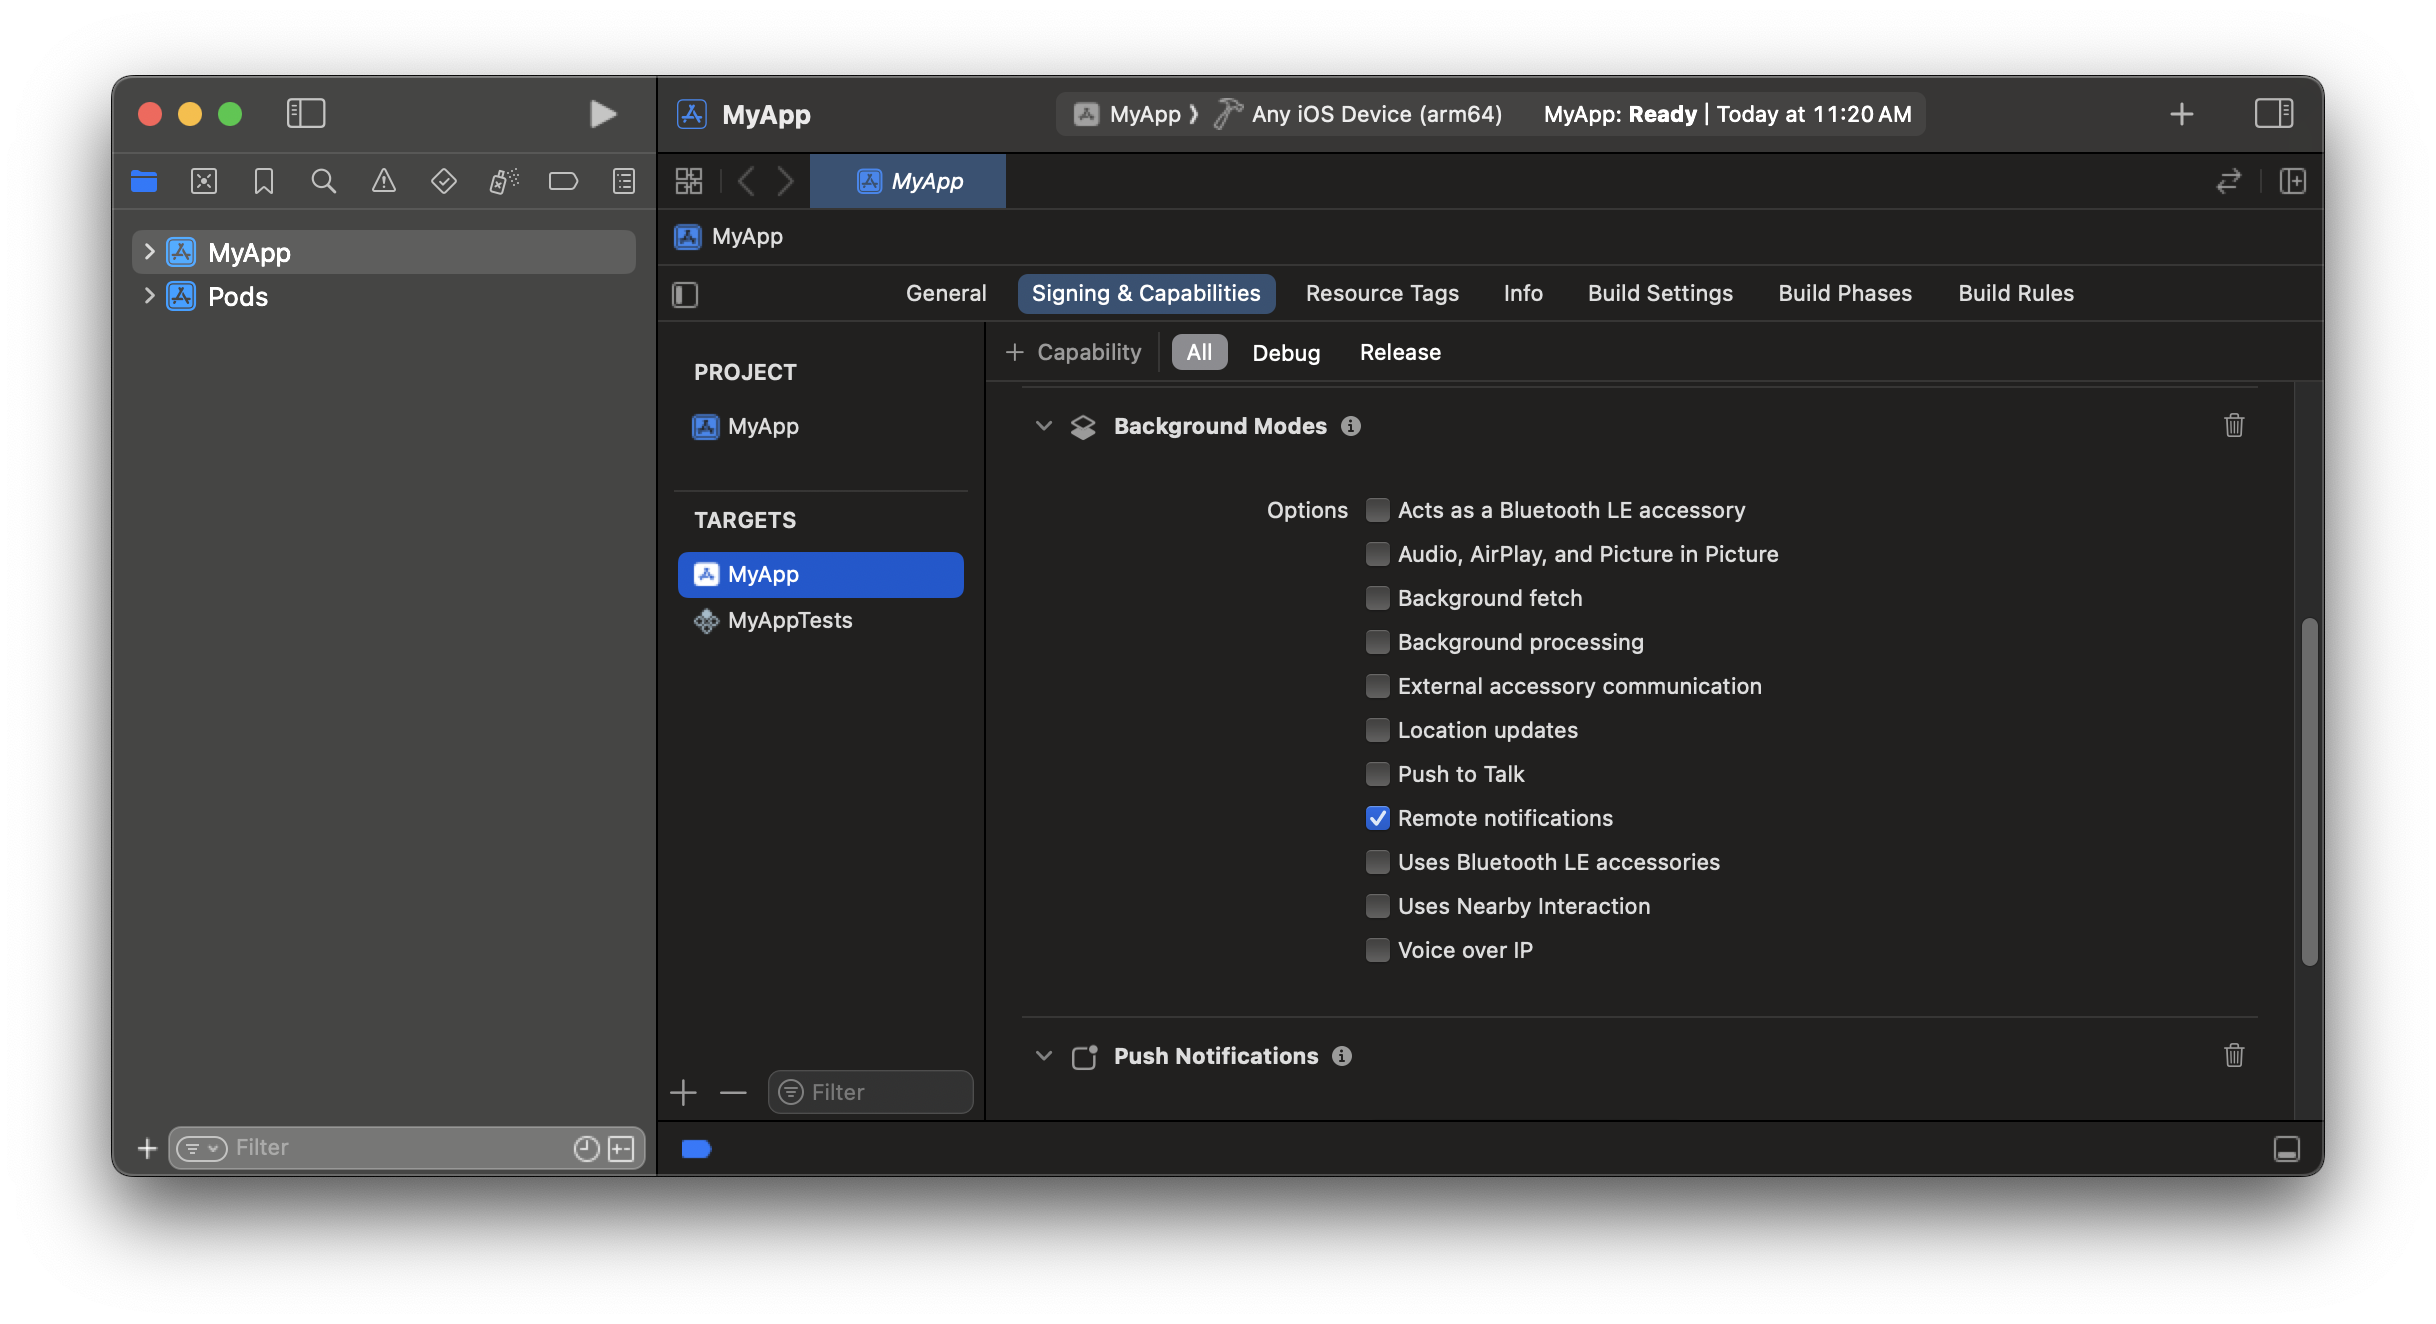
Task: Collapse the Push Notifications section
Action: coord(1044,1056)
